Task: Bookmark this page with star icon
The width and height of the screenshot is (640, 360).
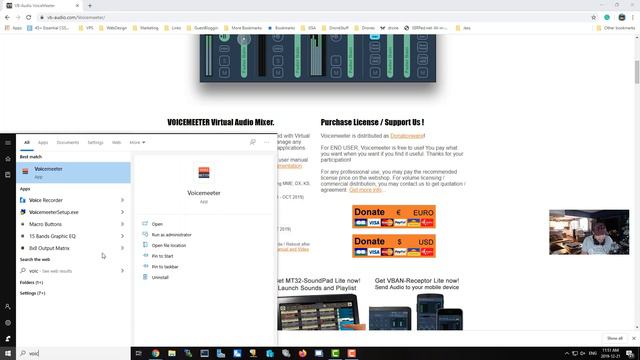Action: [x=593, y=18]
